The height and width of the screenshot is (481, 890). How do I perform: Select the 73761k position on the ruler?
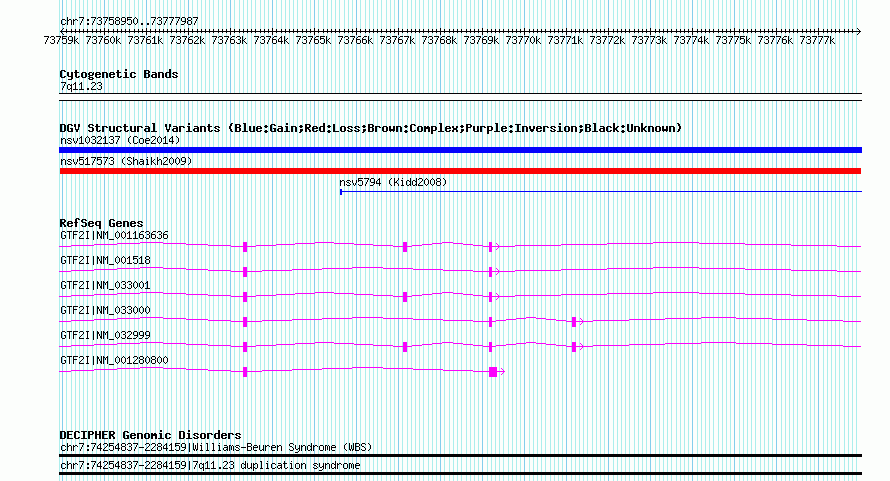(x=145, y=40)
